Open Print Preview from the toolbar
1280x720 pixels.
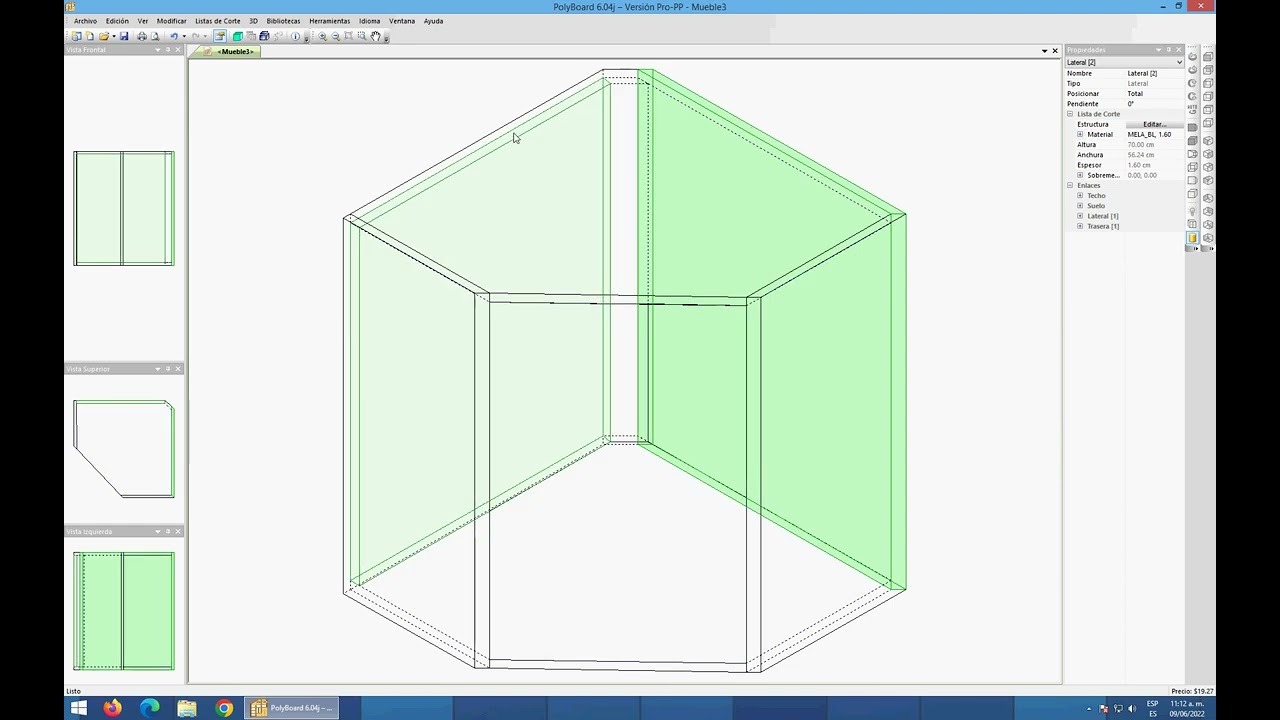[155, 36]
